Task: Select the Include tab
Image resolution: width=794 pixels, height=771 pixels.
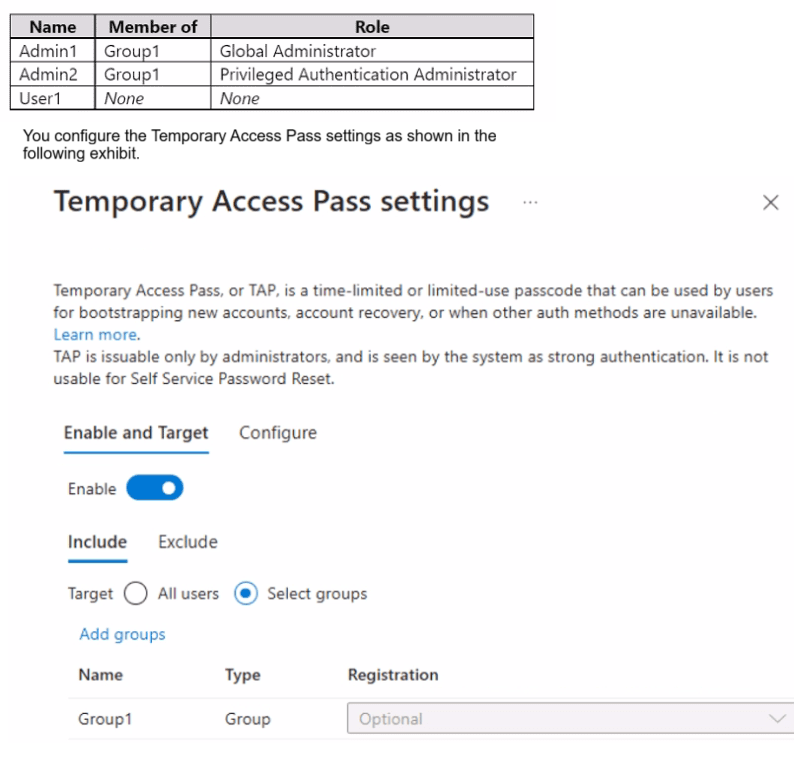Action: [97, 542]
